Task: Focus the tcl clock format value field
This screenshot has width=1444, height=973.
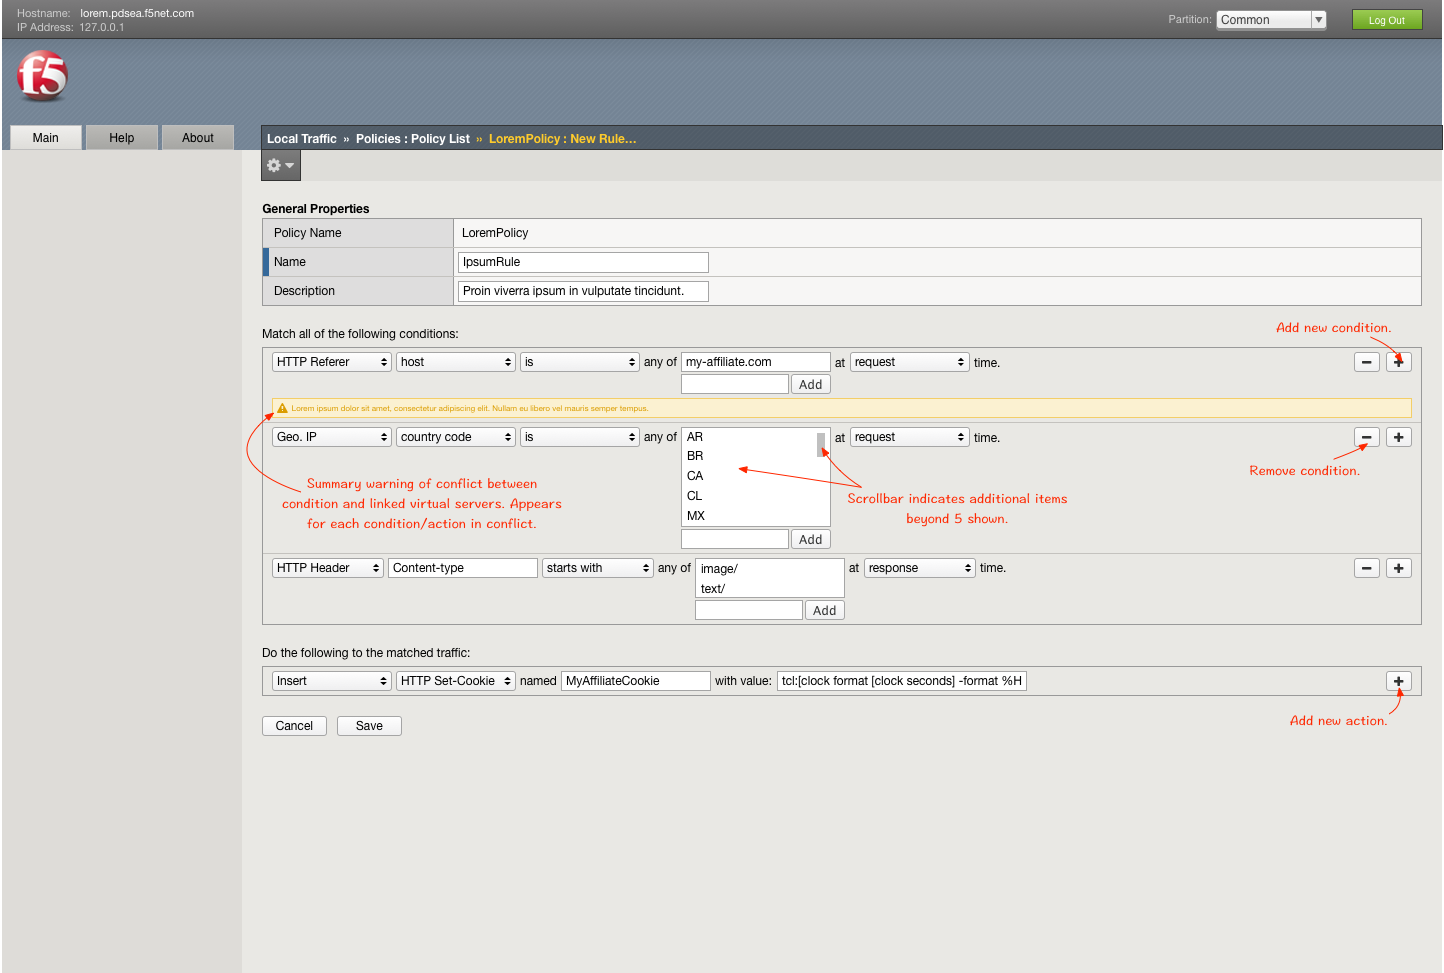Action: click(x=902, y=681)
